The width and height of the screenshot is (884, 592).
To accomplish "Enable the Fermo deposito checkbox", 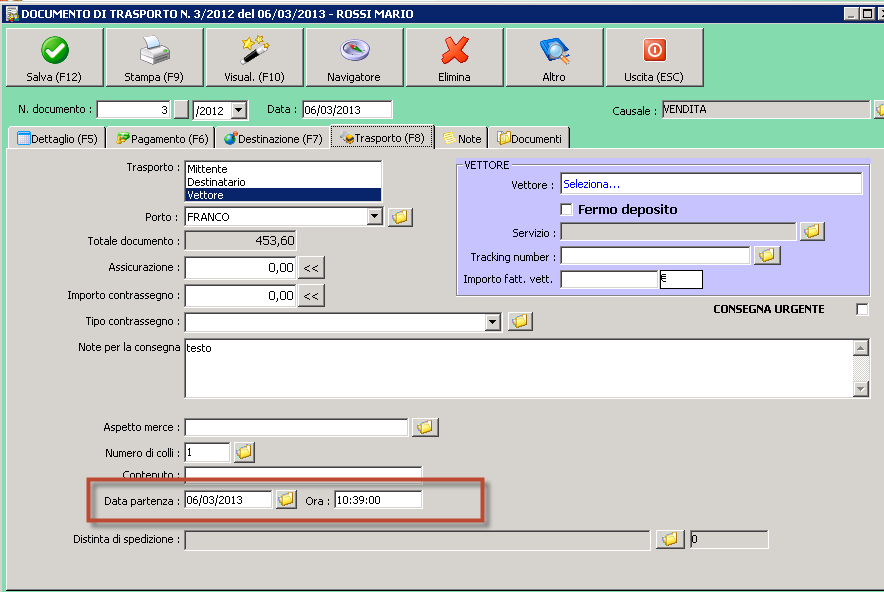I will pos(567,210).
